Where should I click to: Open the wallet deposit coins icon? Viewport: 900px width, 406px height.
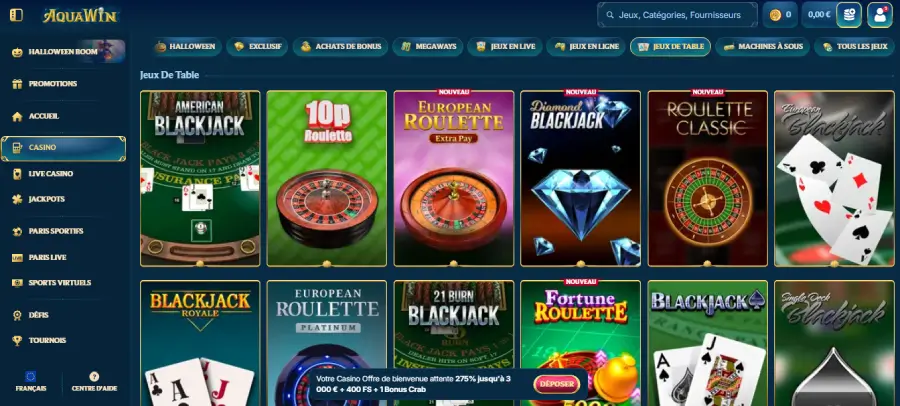click(x=849, y=15)
